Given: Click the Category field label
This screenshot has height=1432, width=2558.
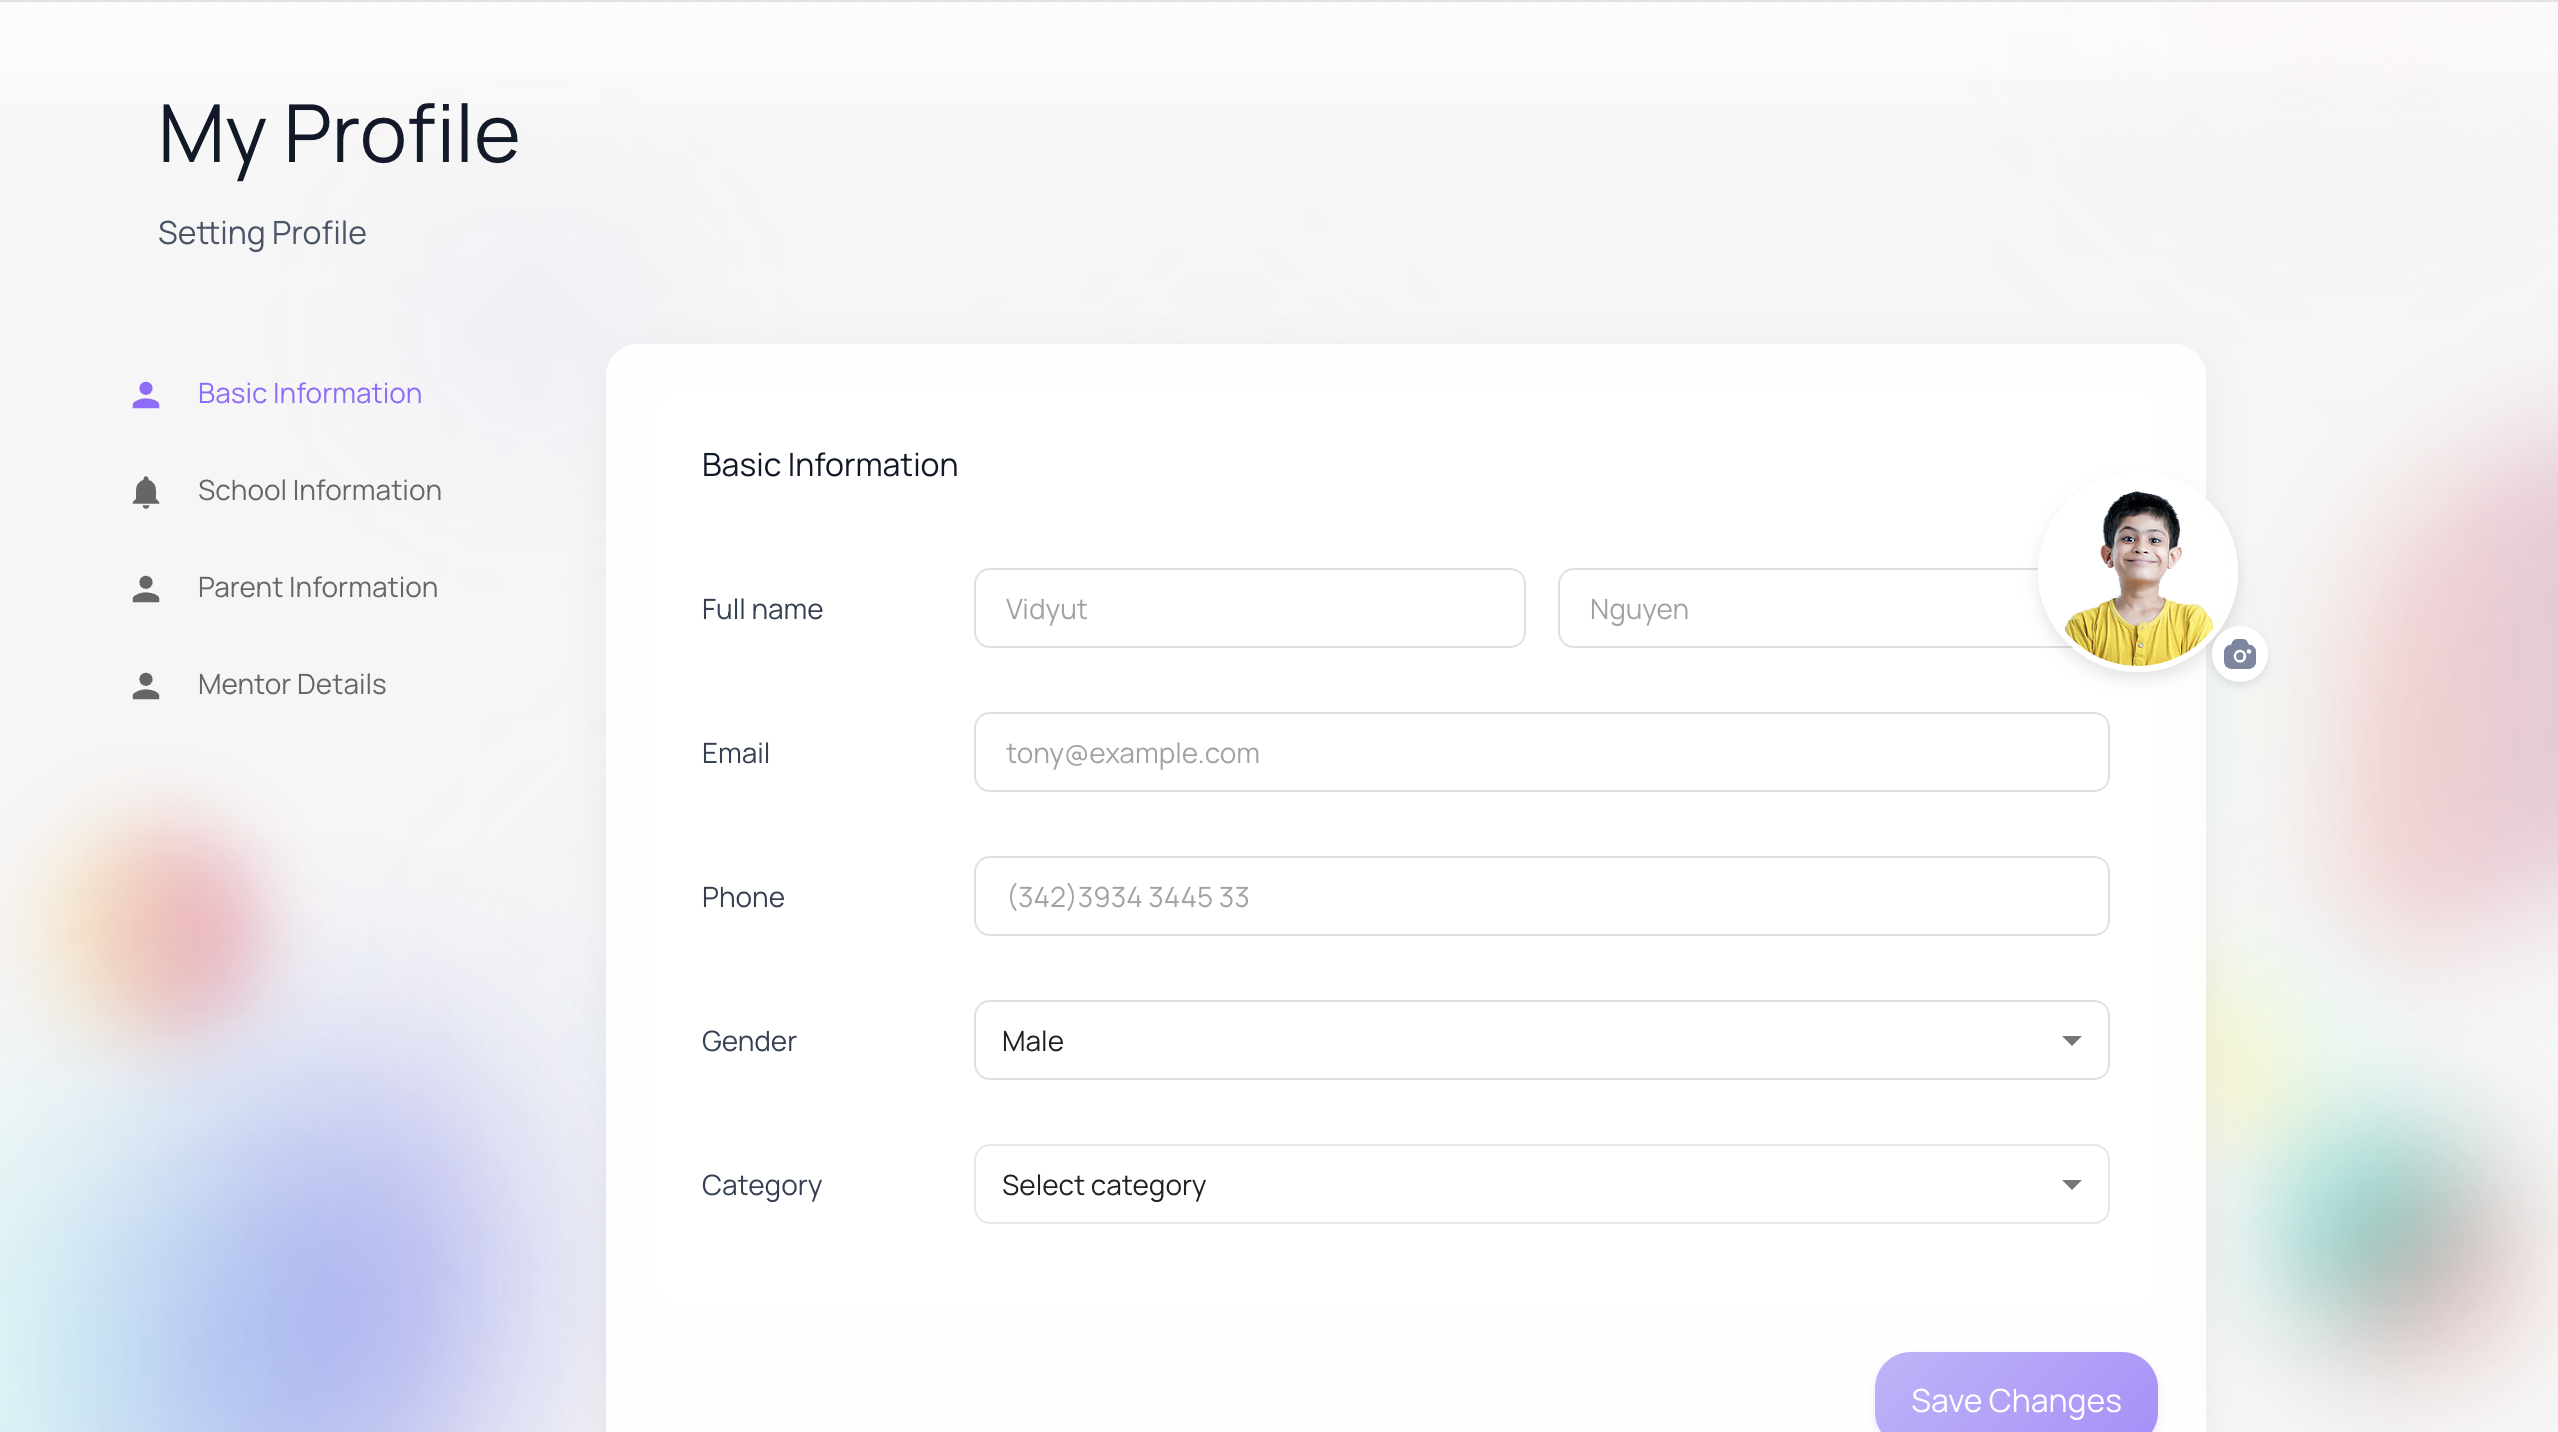Looking at the screenshot, I should tap(762, 1186).
